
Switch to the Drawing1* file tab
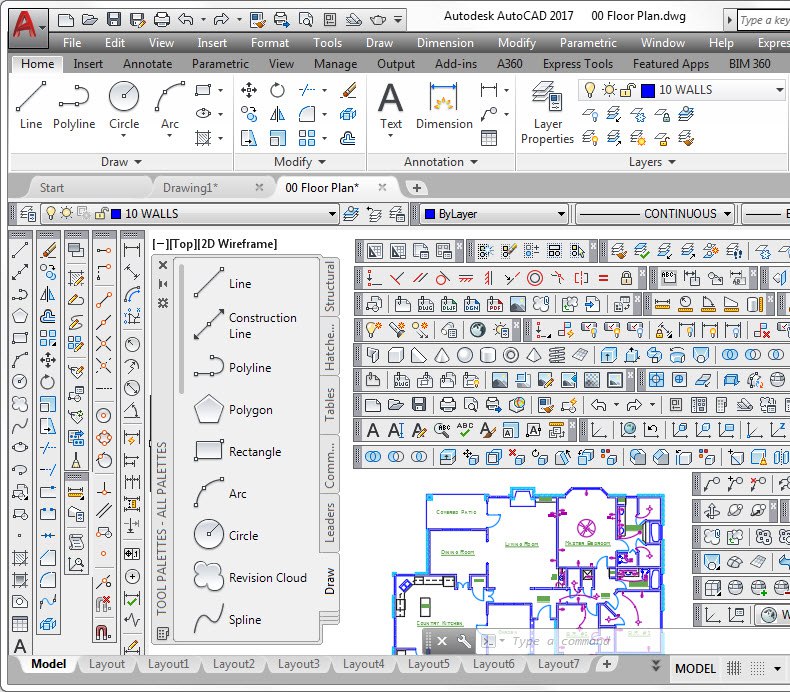(190, 187)
